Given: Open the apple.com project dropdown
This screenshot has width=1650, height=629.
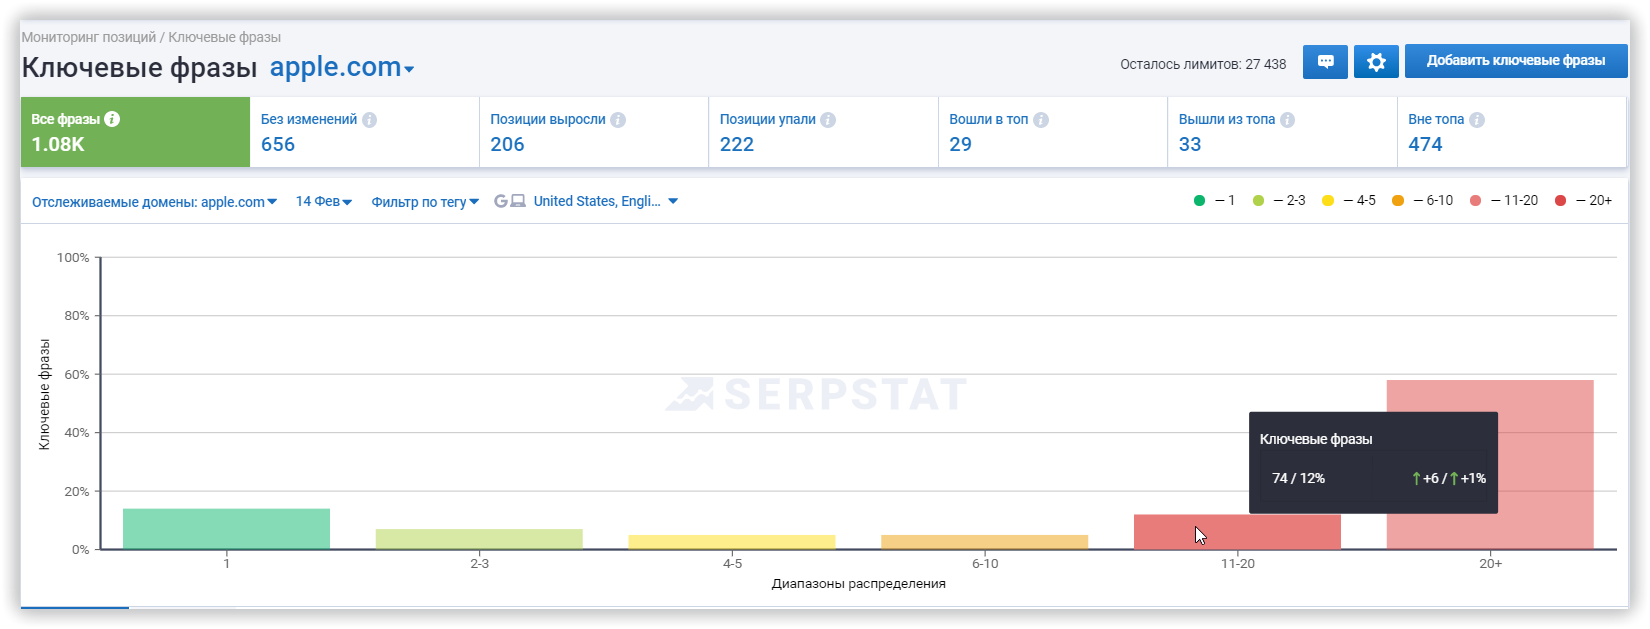Looking at the screenshot, I should pos(342,67).
